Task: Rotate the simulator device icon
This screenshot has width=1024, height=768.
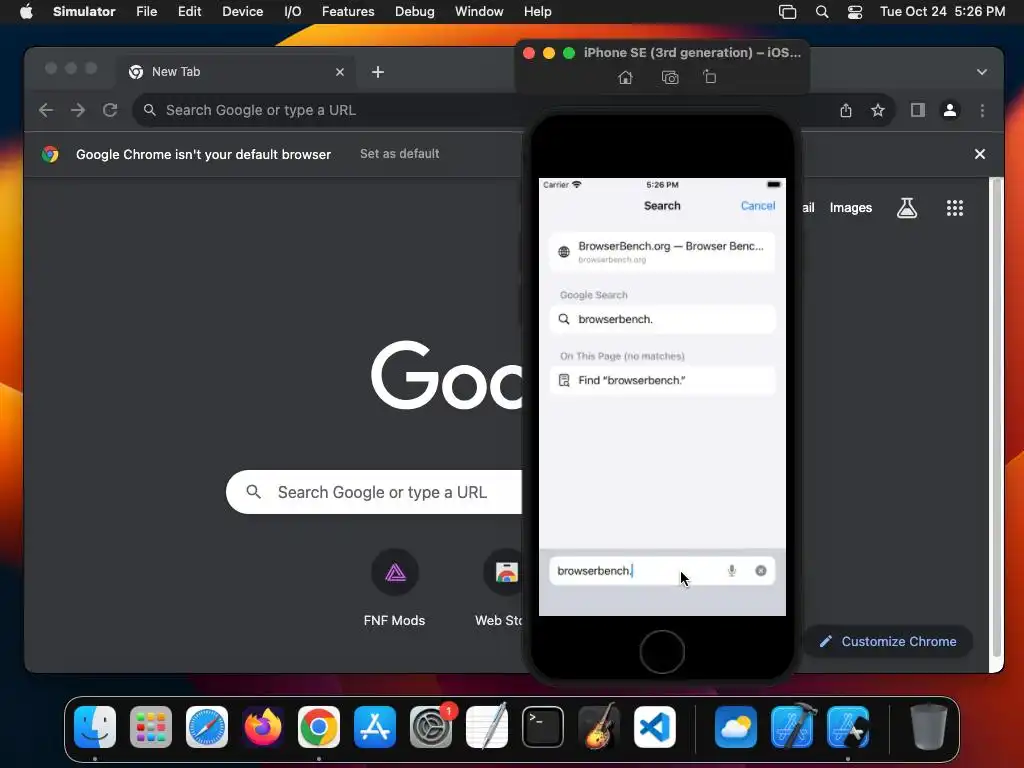Action: point(710,77)
